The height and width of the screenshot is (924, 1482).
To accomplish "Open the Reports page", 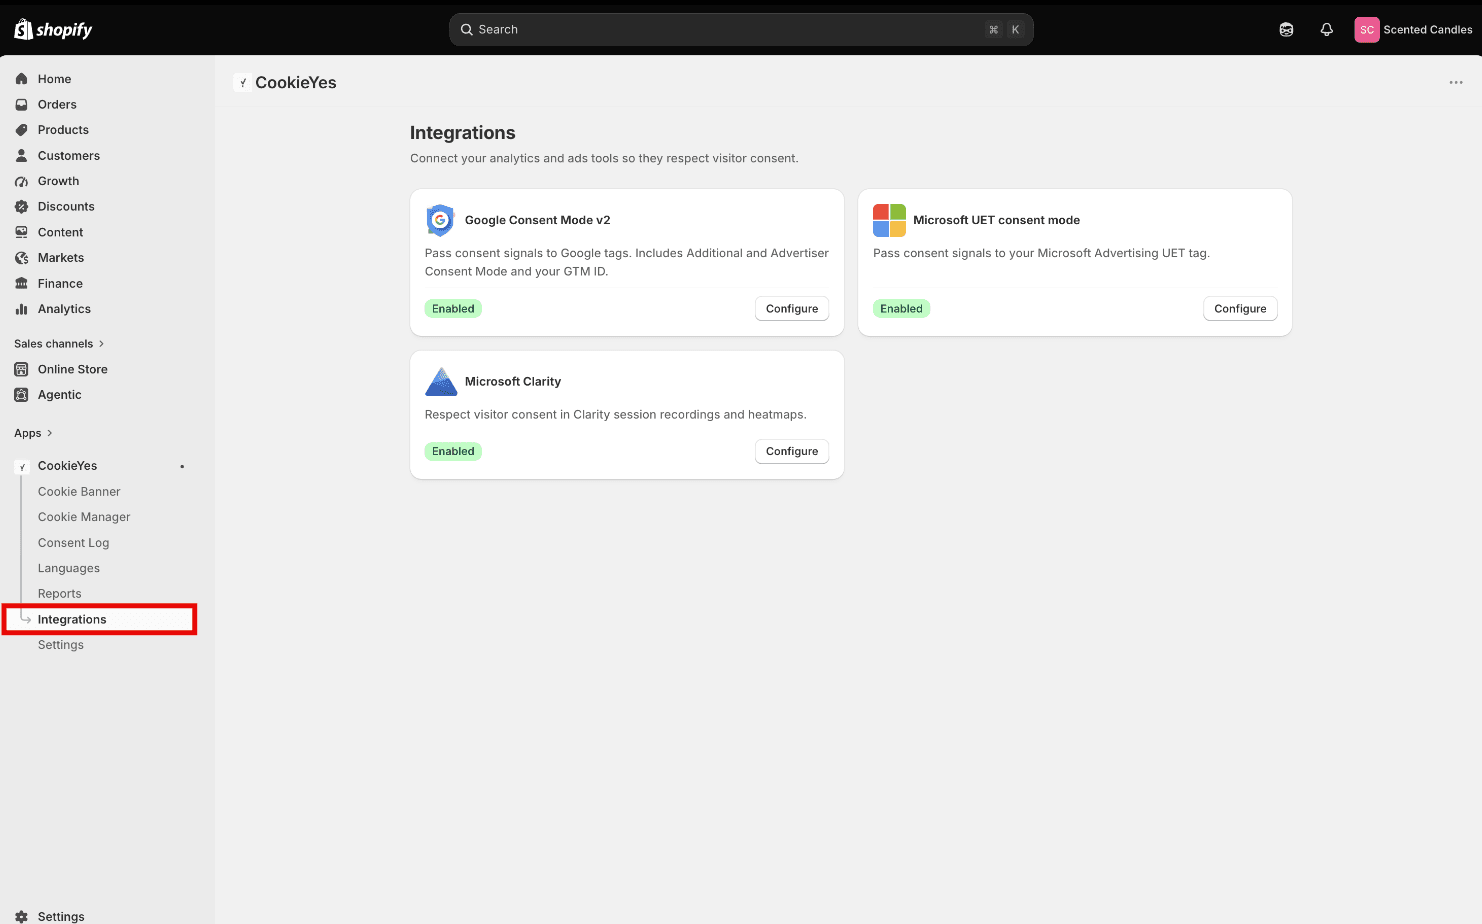I will (60, 594).
